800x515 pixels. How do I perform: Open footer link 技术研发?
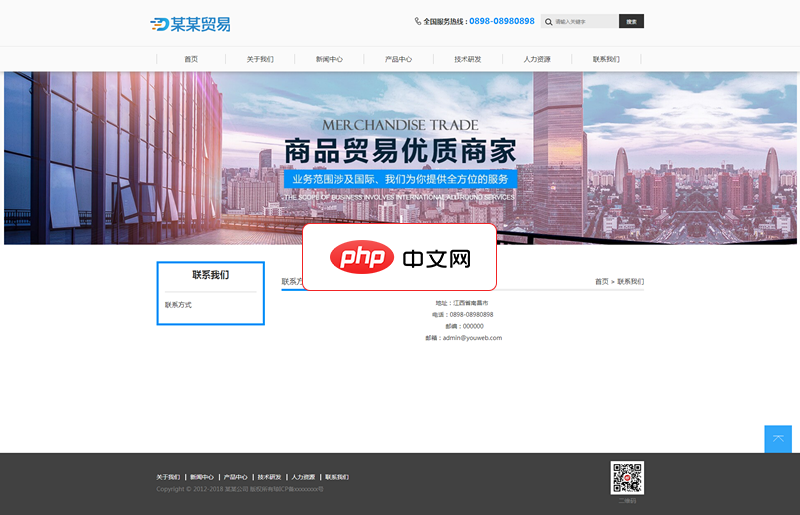click(x=269, y=477)
